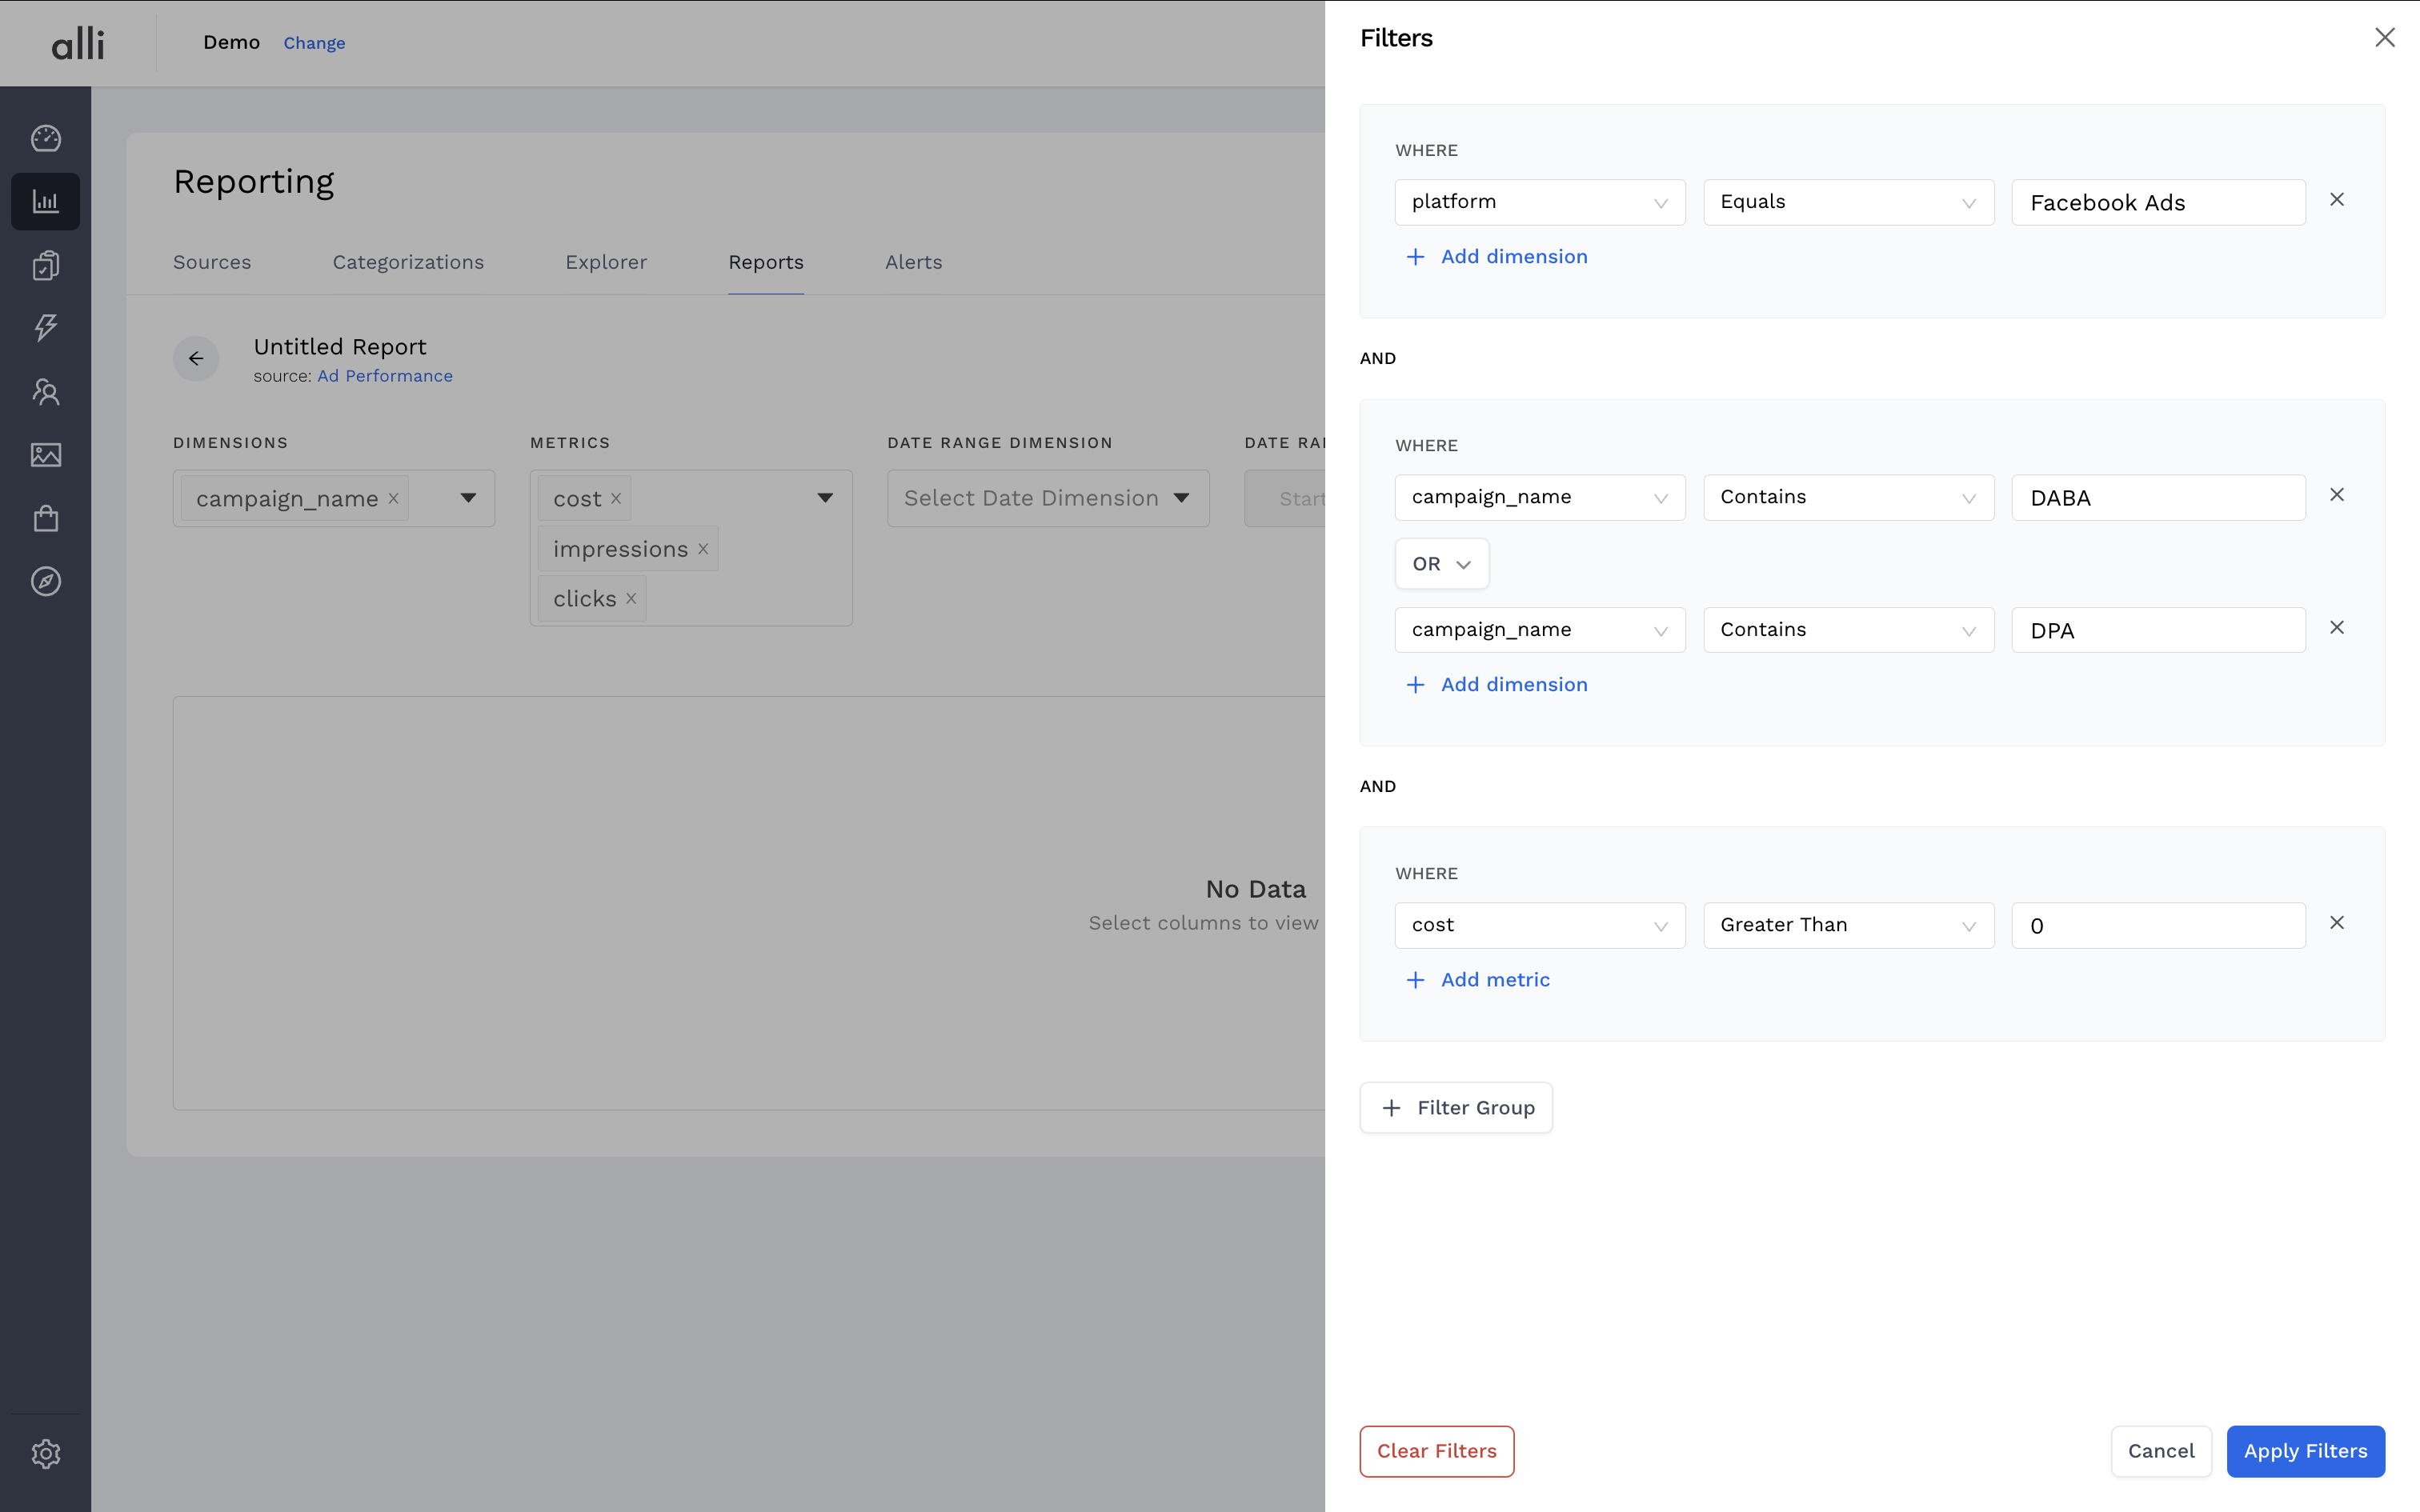Click Apply Filters button
The image size is (2420, 1512).
tap(2305, 1451)
